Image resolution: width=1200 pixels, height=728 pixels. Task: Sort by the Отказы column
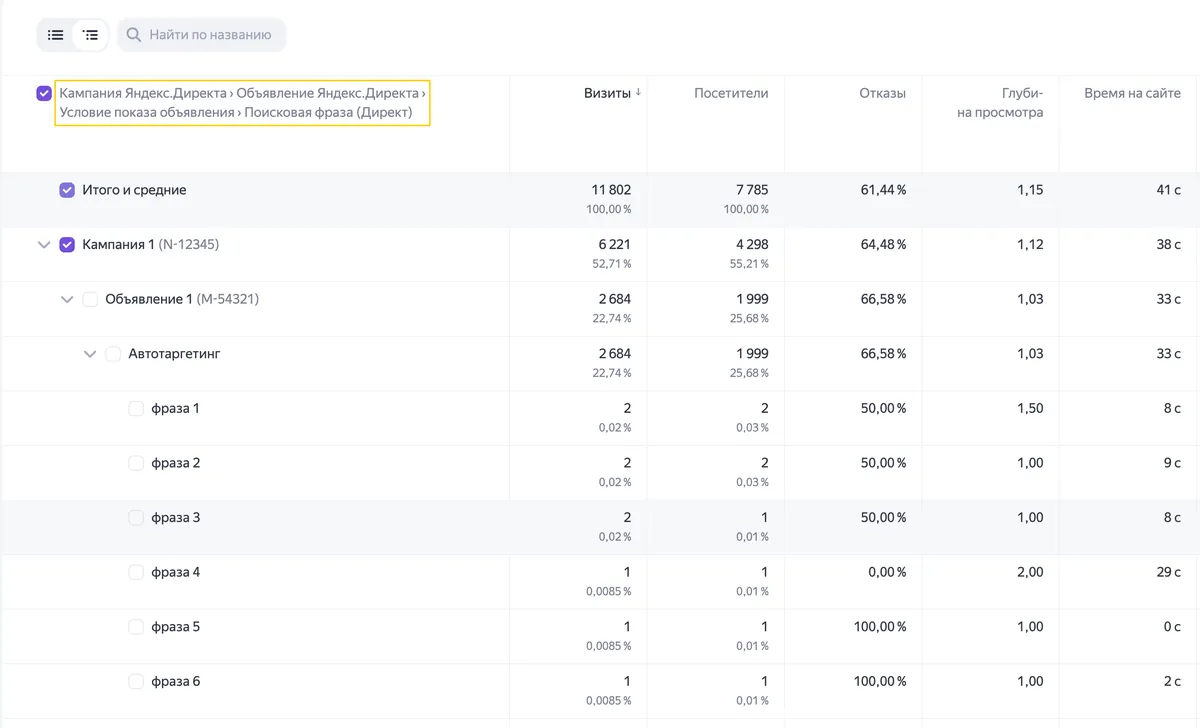pyautogui.click(x=882, y=93)
